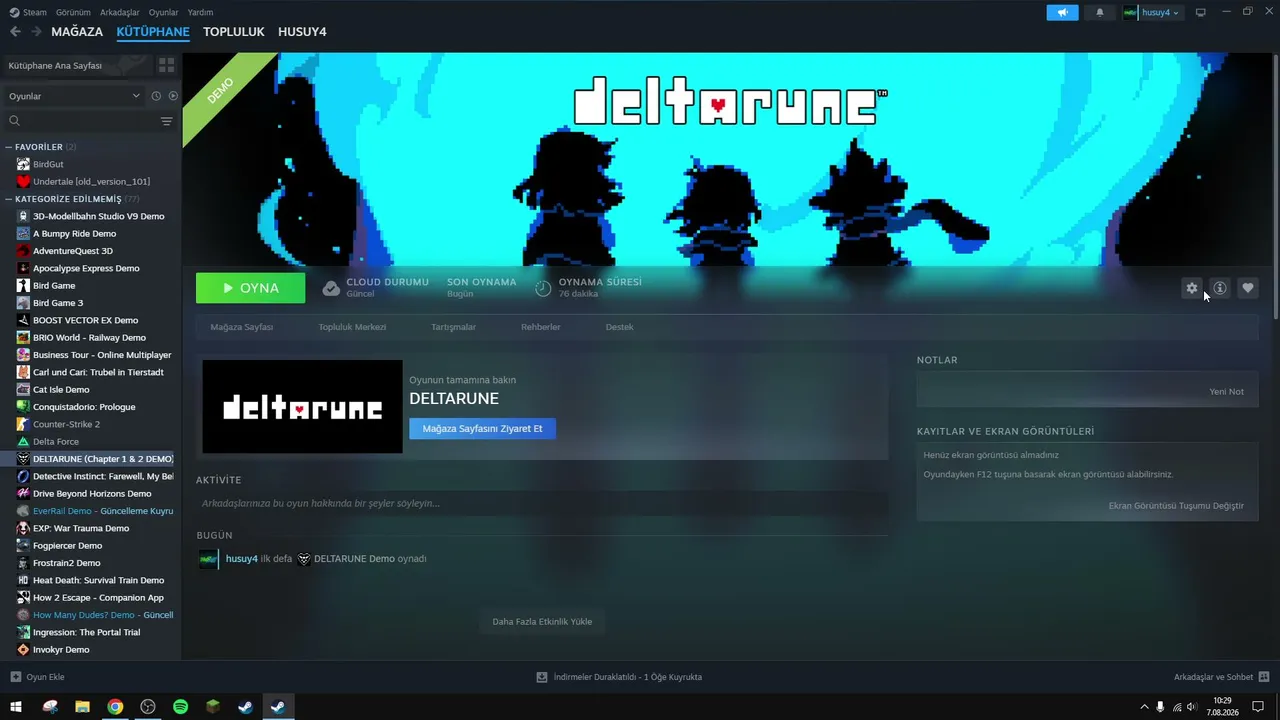Open the notifications bell
Viewport: 1280px width, 720px height.
tap(1100, 12)
